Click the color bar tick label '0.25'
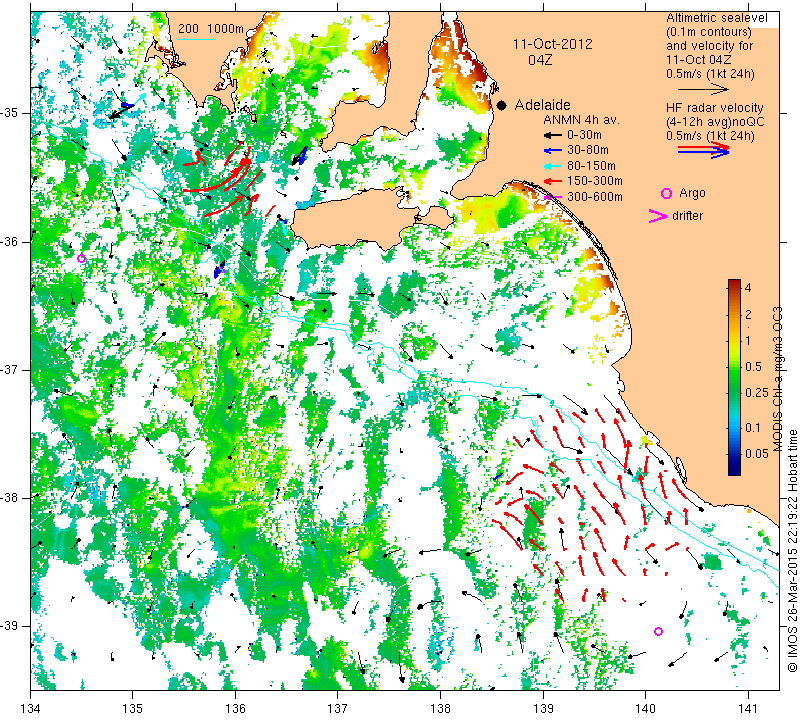 [x=756, y=392]
